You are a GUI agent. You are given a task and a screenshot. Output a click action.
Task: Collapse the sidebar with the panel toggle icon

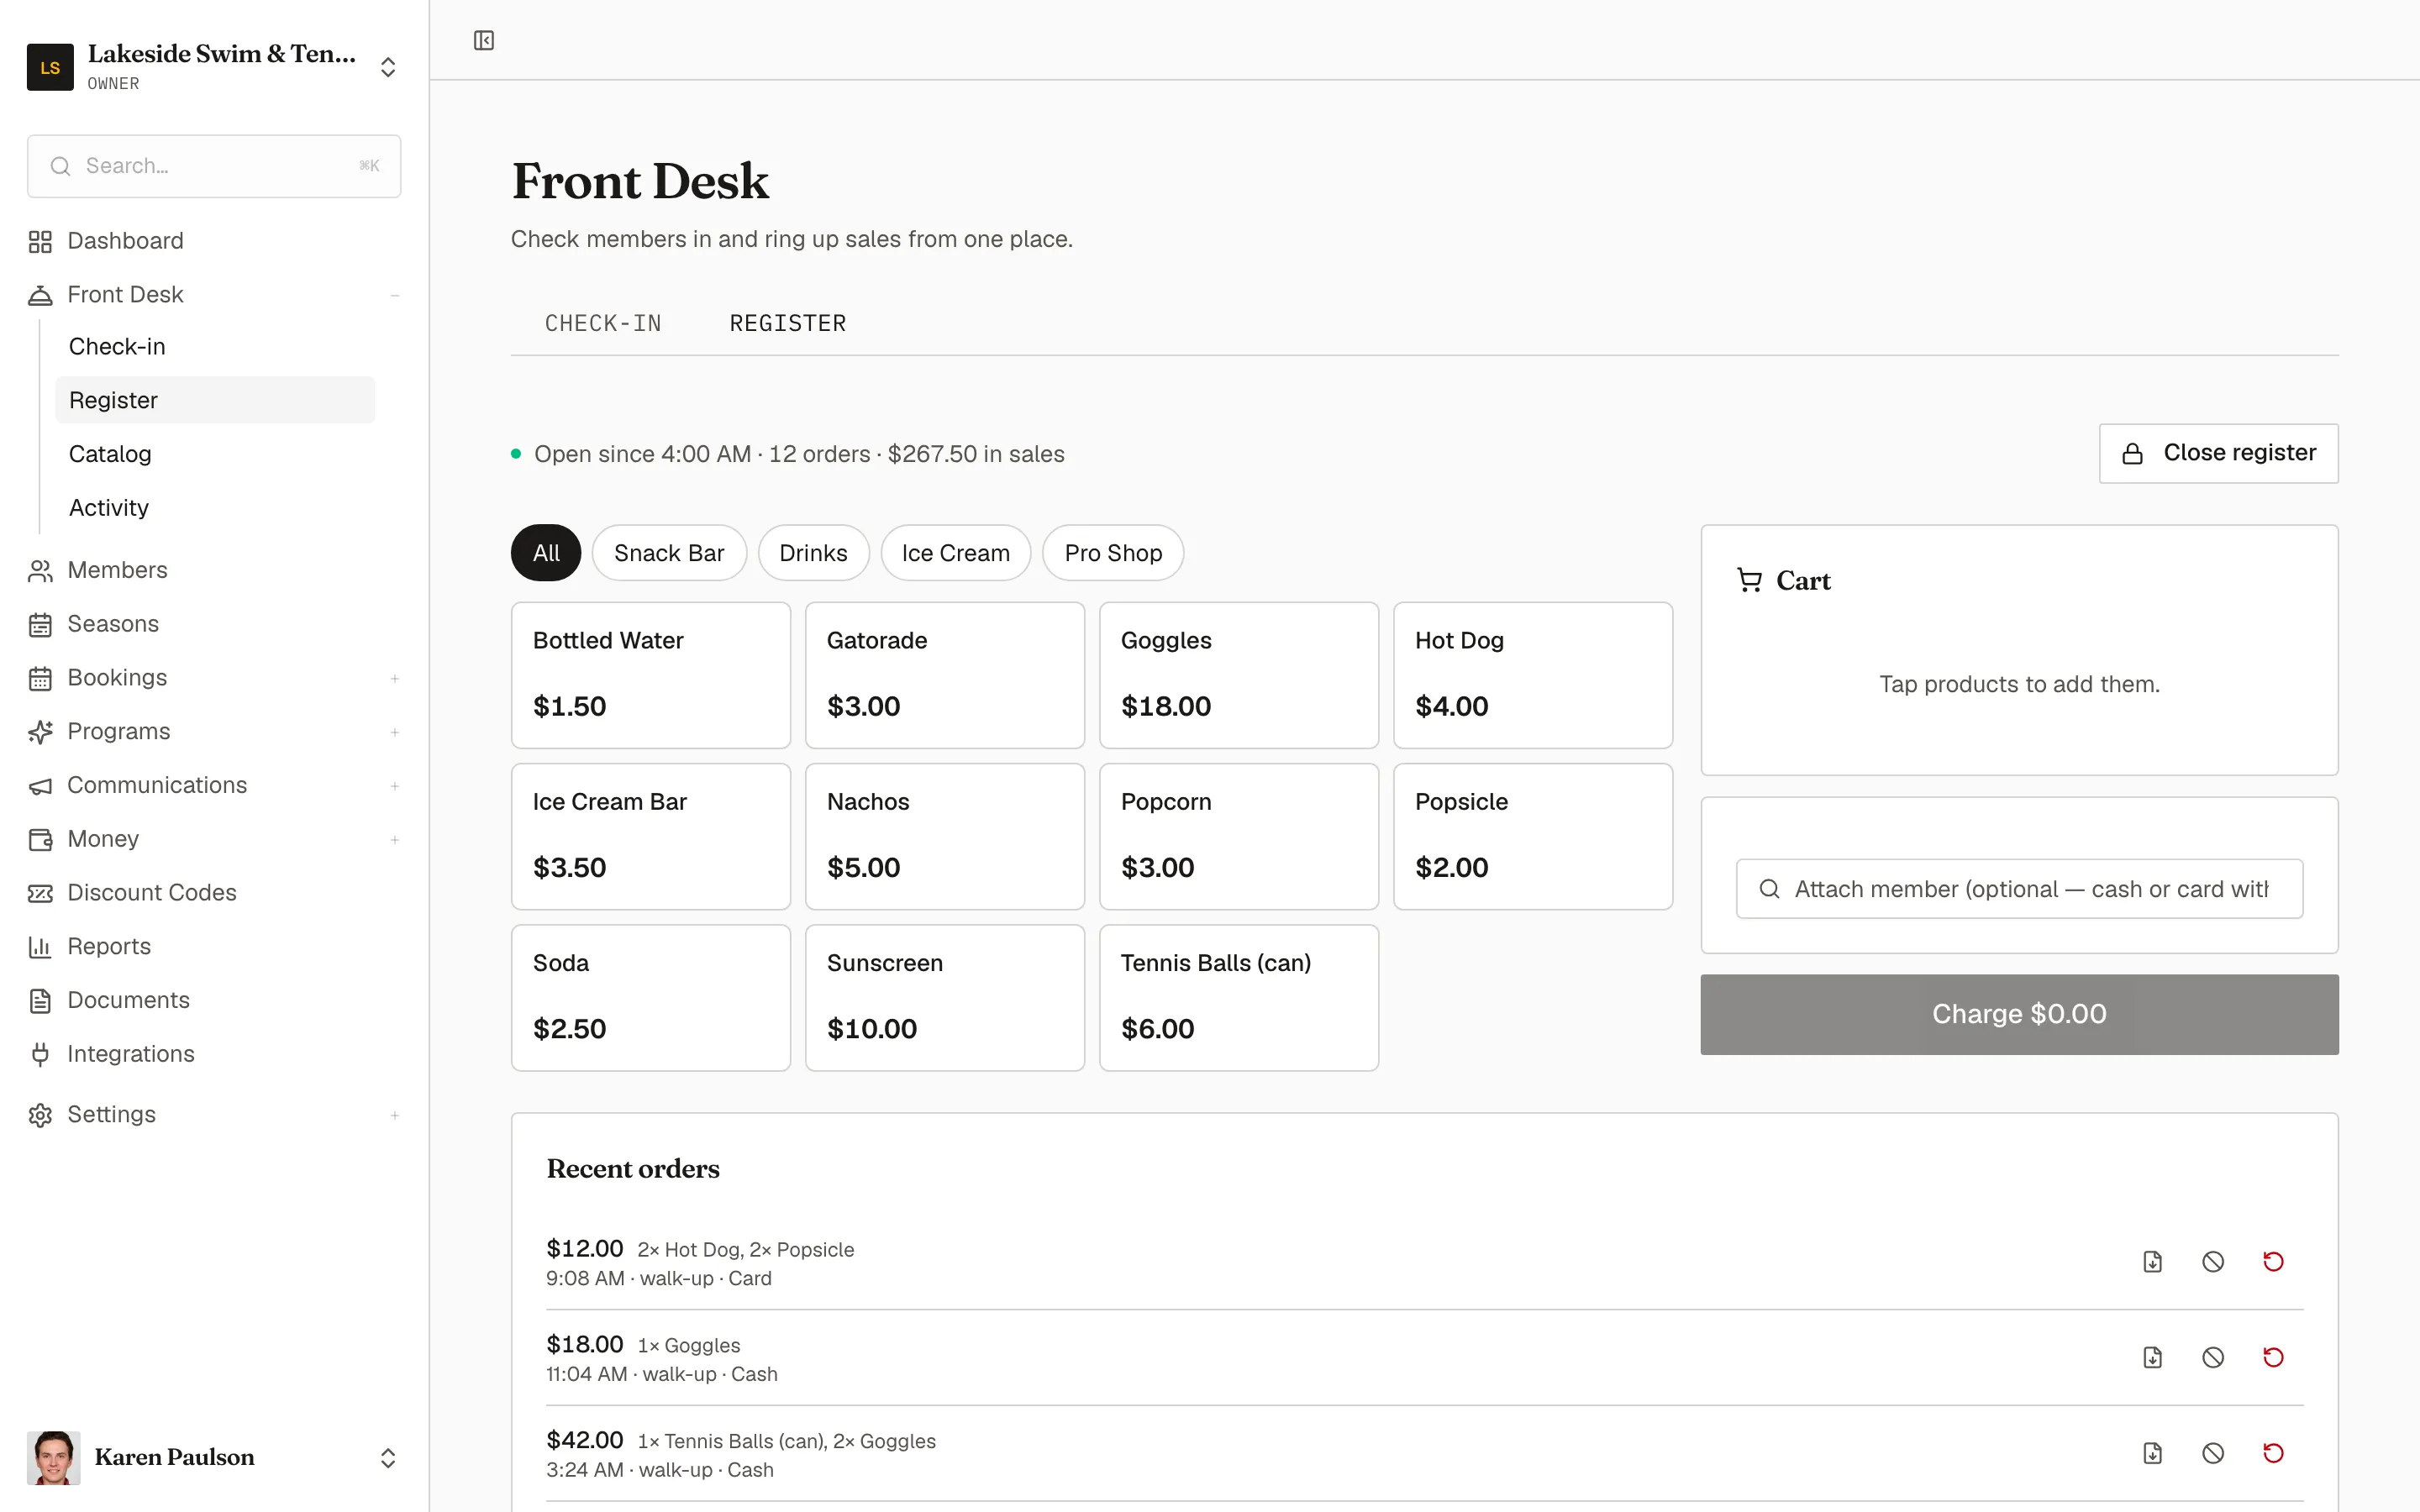point(484,40)
